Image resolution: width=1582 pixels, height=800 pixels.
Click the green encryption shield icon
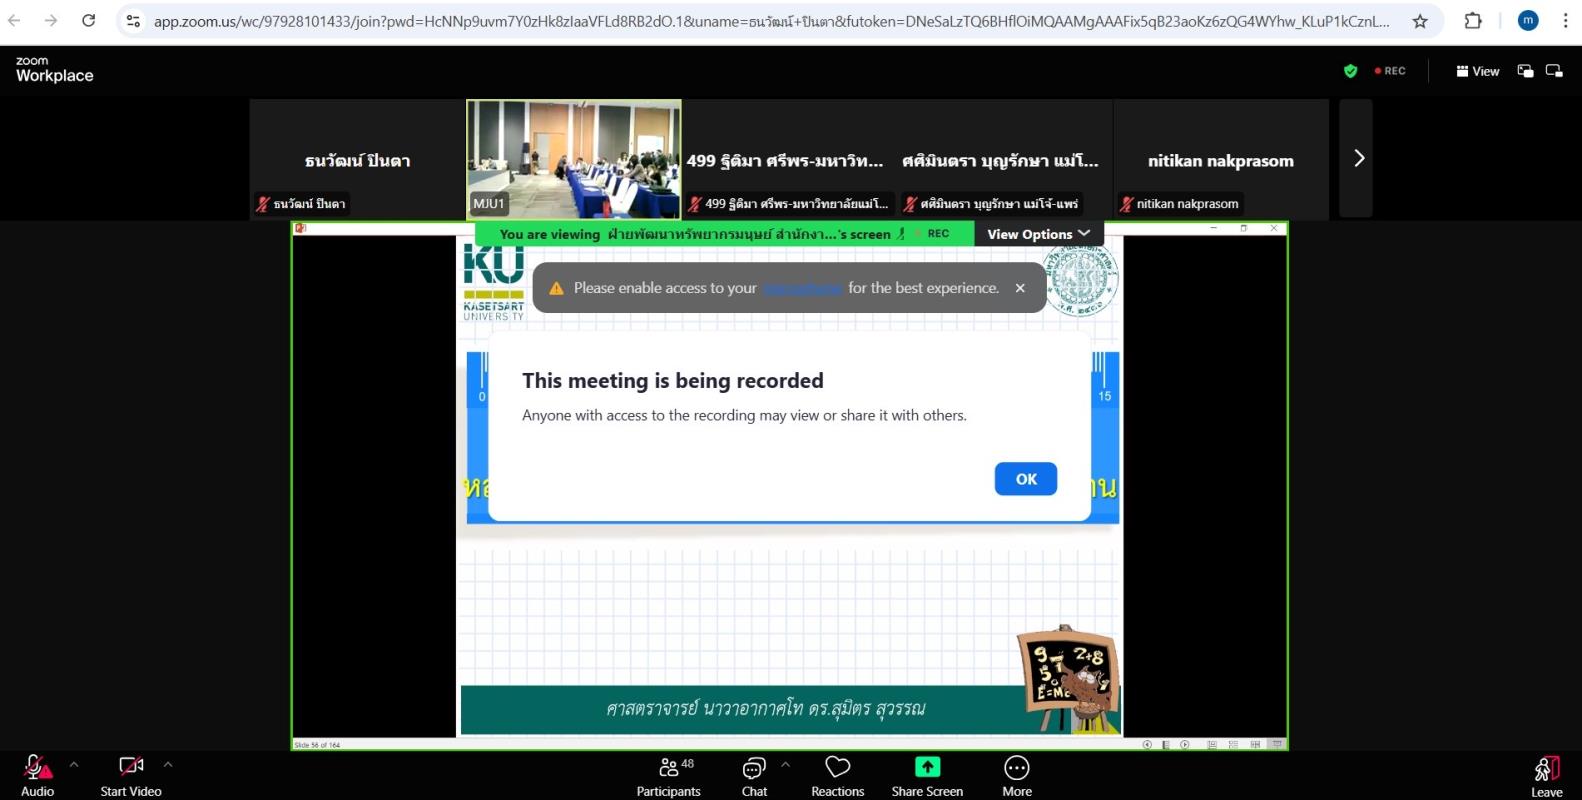click(x=1350, y=71)
